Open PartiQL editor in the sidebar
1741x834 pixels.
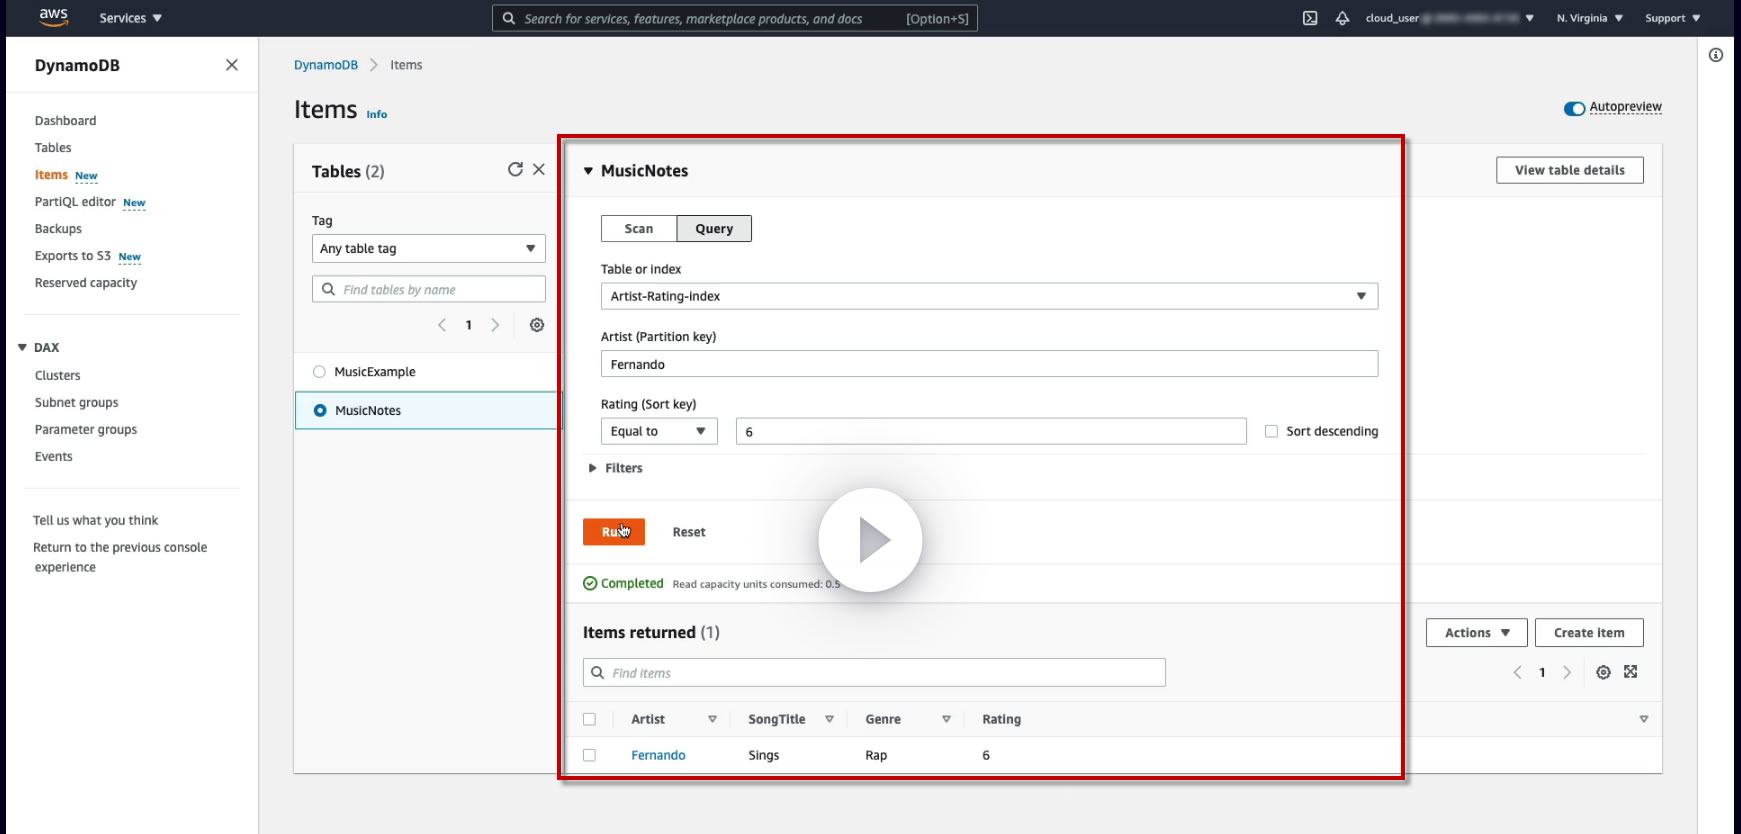pos(75,202)
